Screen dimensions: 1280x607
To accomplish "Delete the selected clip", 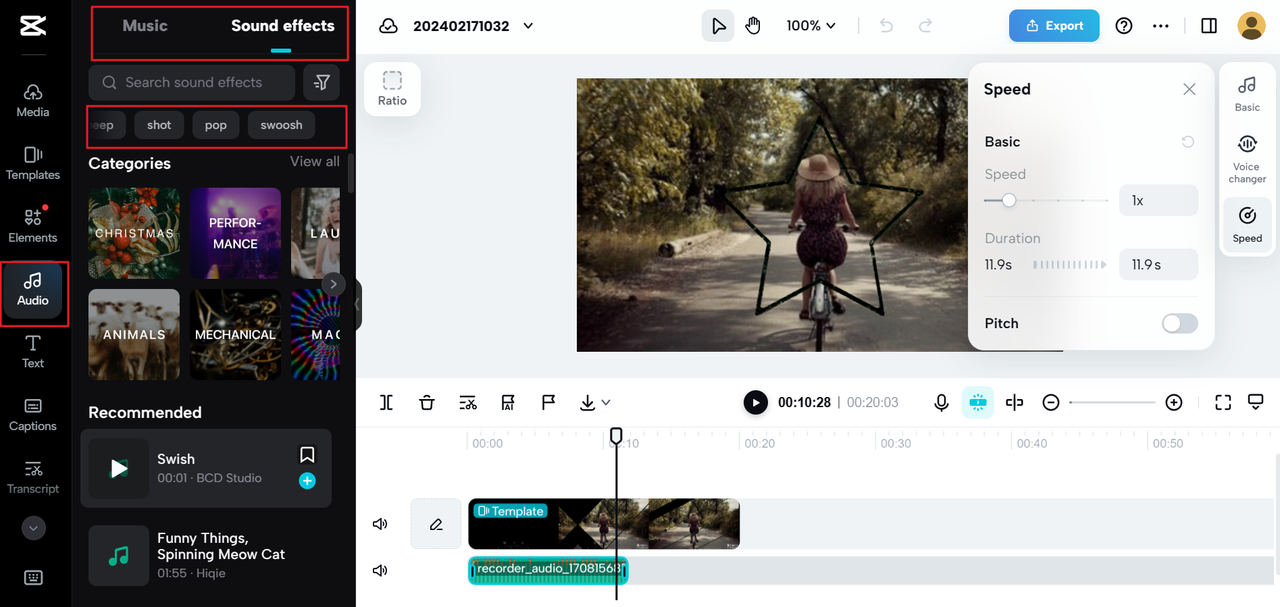I will [x=427, y=402].
